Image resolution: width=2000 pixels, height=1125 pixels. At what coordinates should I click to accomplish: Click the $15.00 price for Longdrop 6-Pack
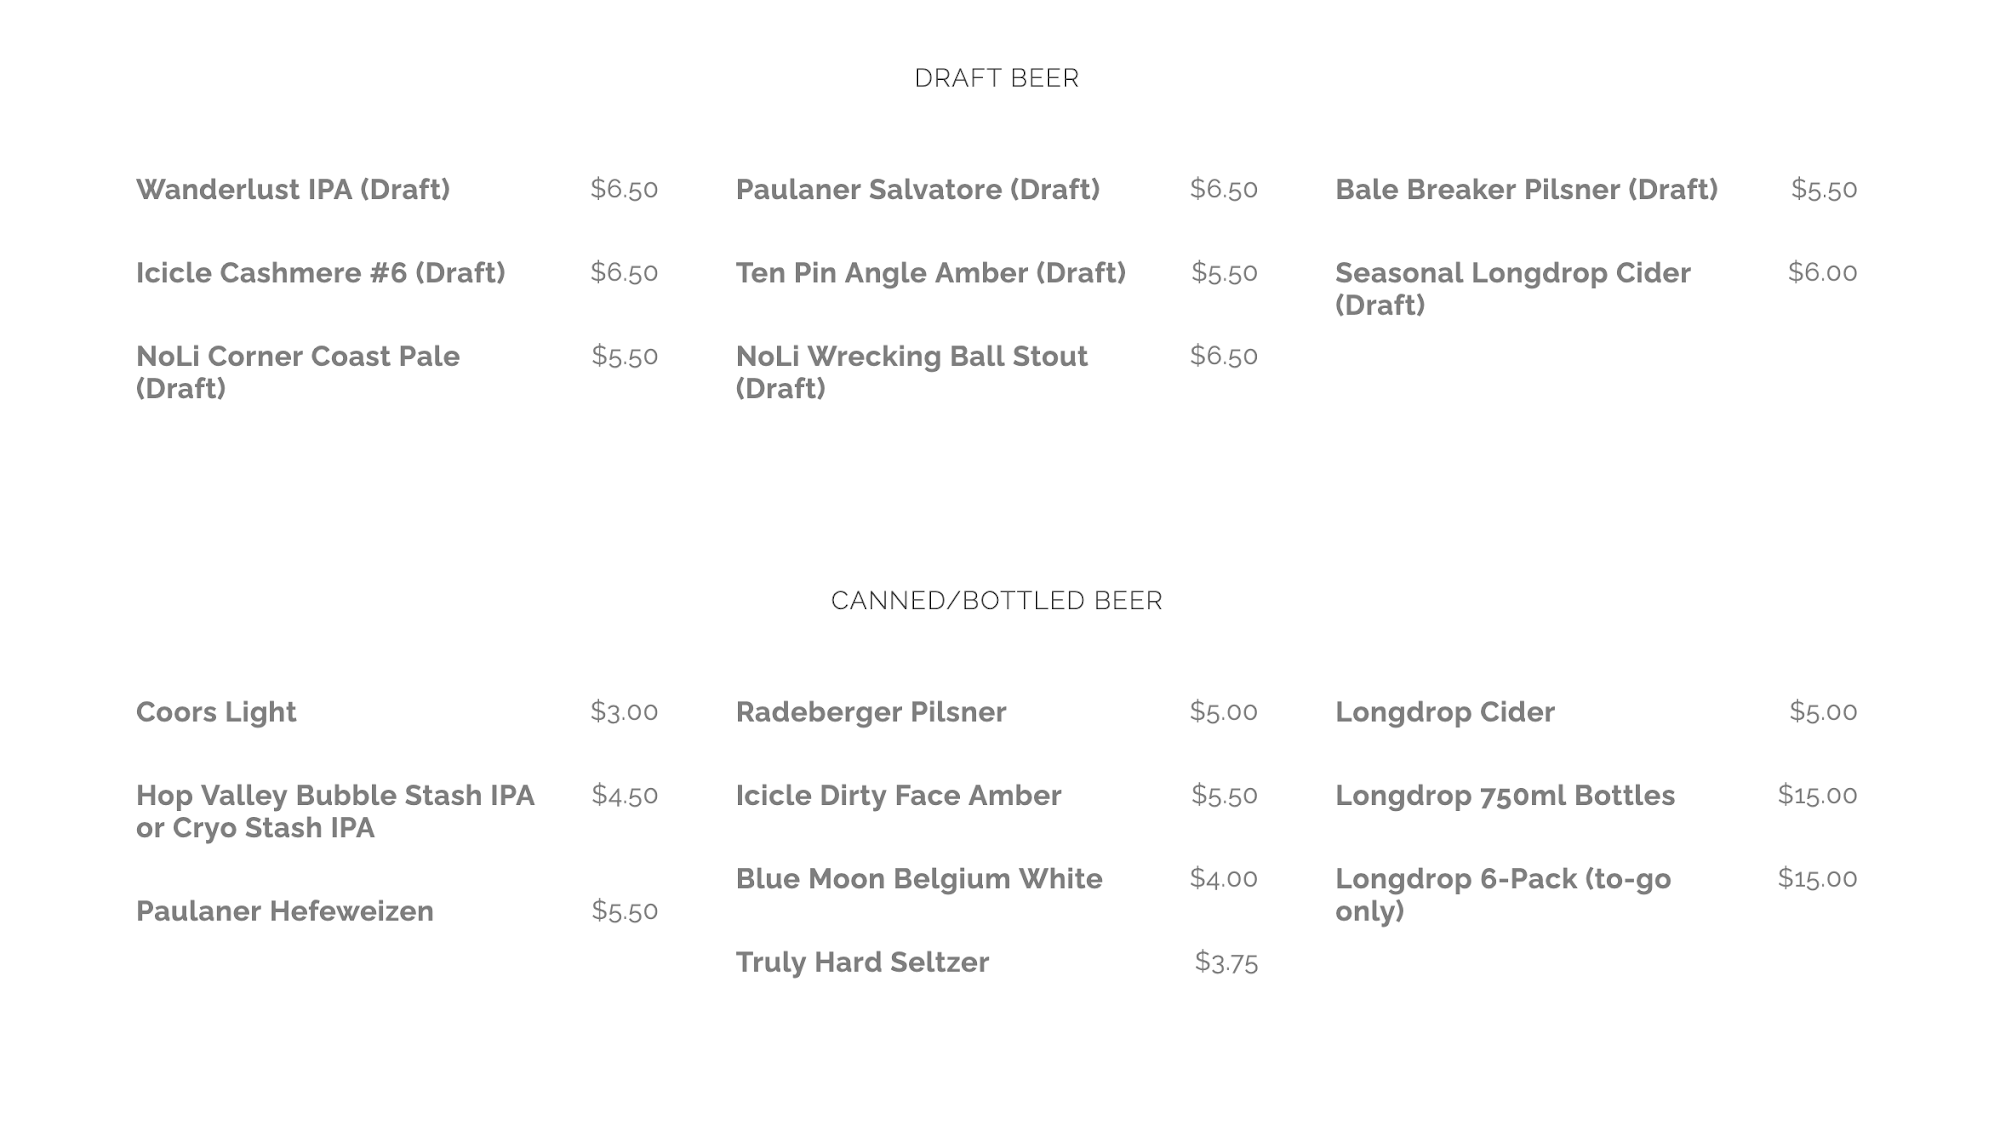pyautogui.click(x=1817, y=878)
